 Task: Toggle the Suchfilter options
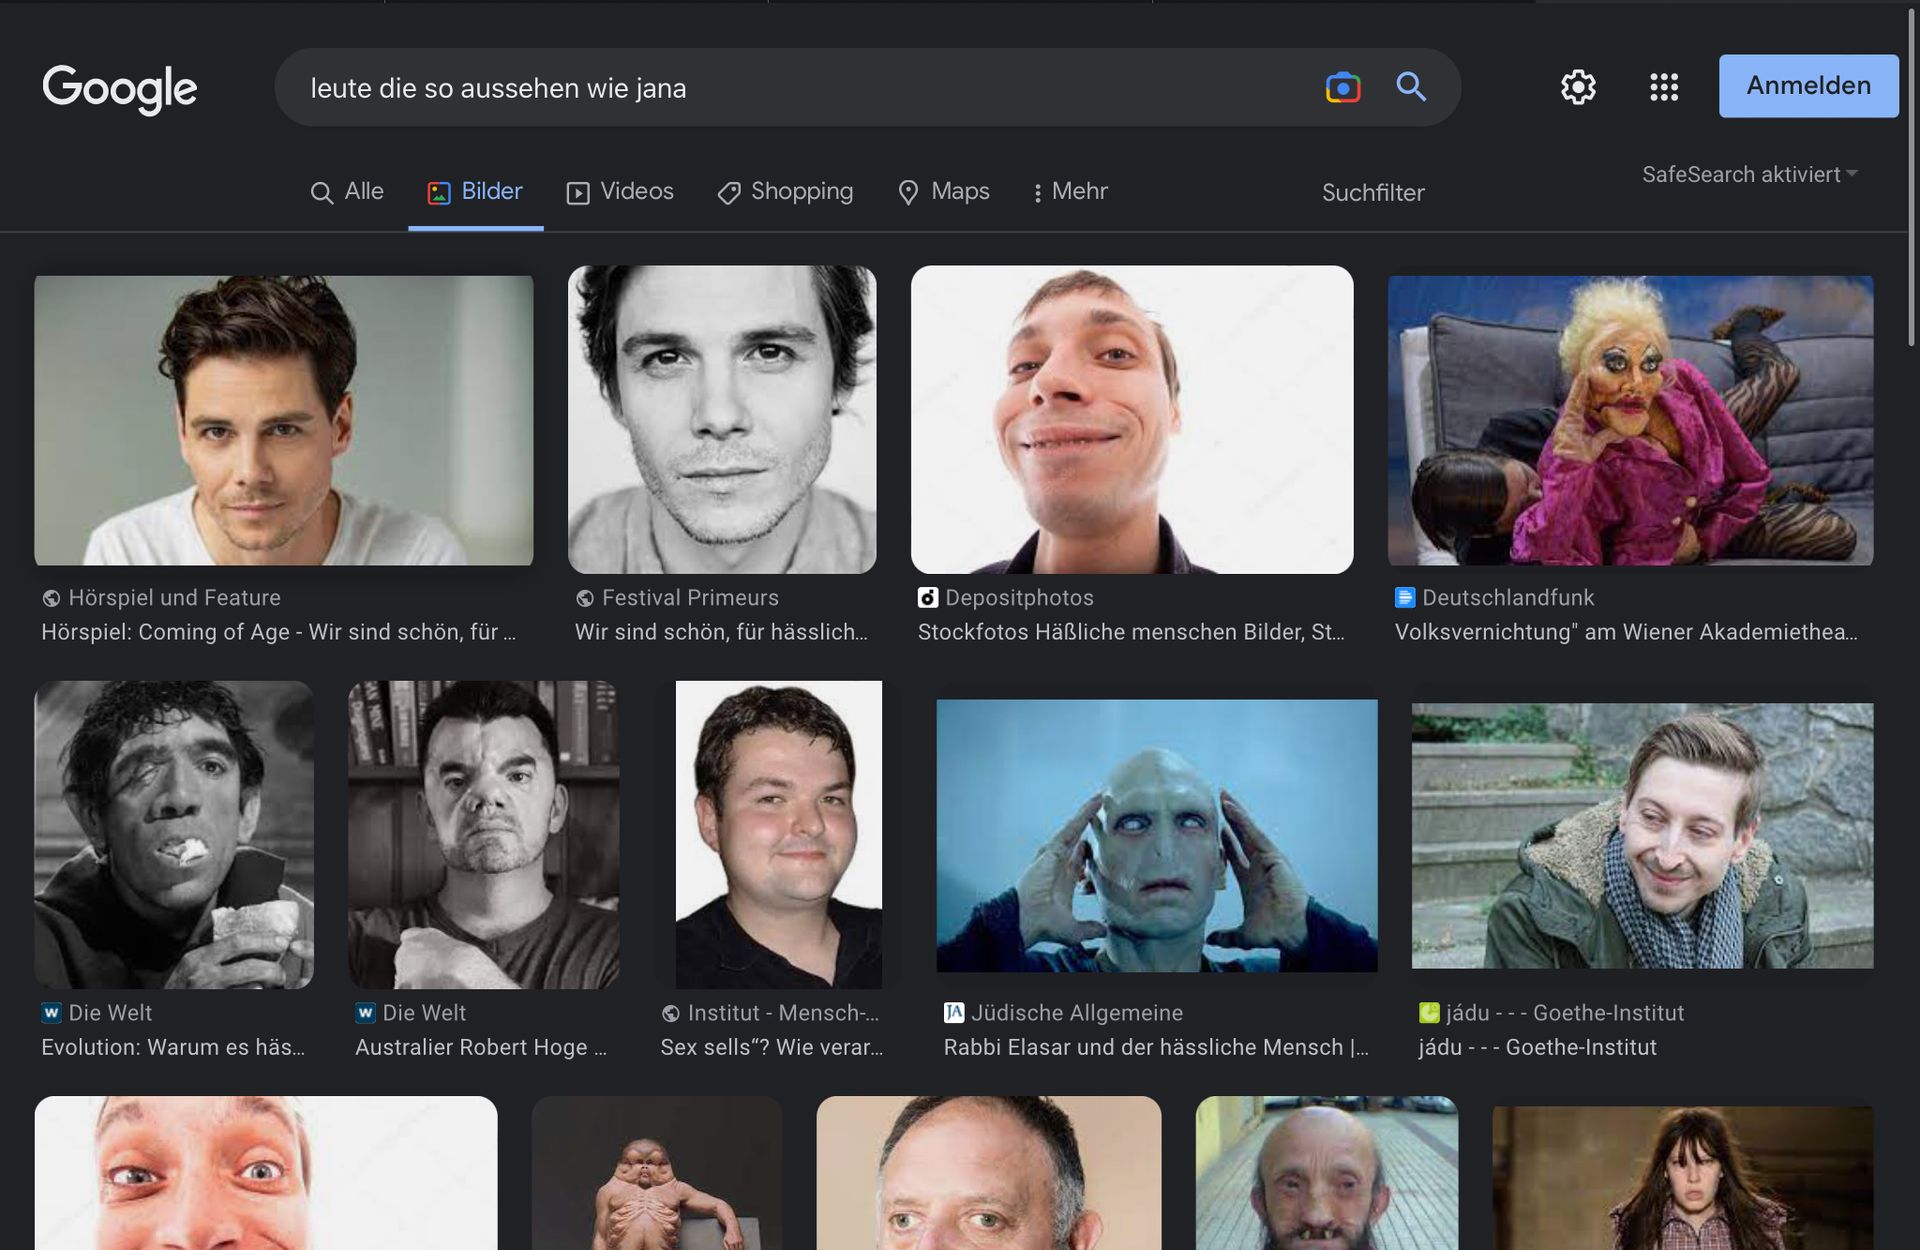point(1372,192)
